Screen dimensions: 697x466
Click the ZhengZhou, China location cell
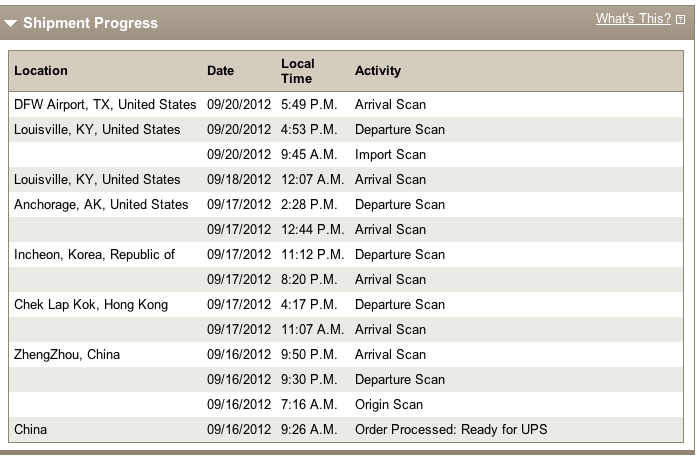[67, 354]
